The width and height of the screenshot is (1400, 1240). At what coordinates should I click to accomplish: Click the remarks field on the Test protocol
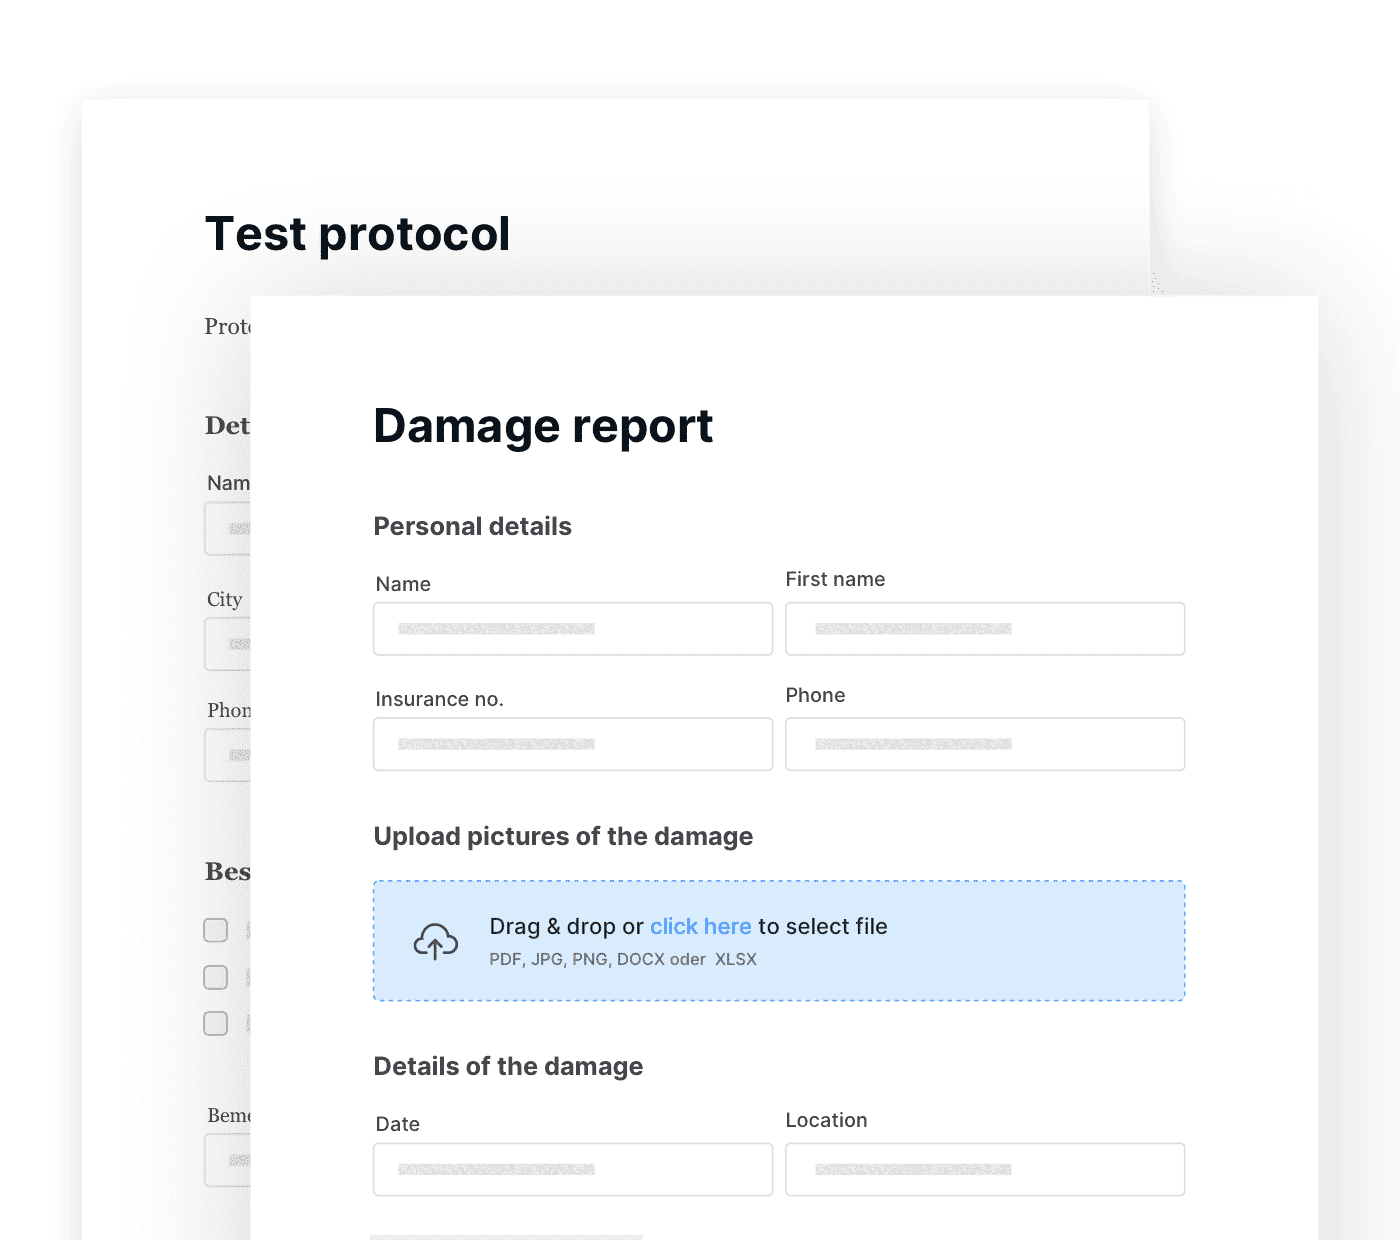tap(227, 1160)
